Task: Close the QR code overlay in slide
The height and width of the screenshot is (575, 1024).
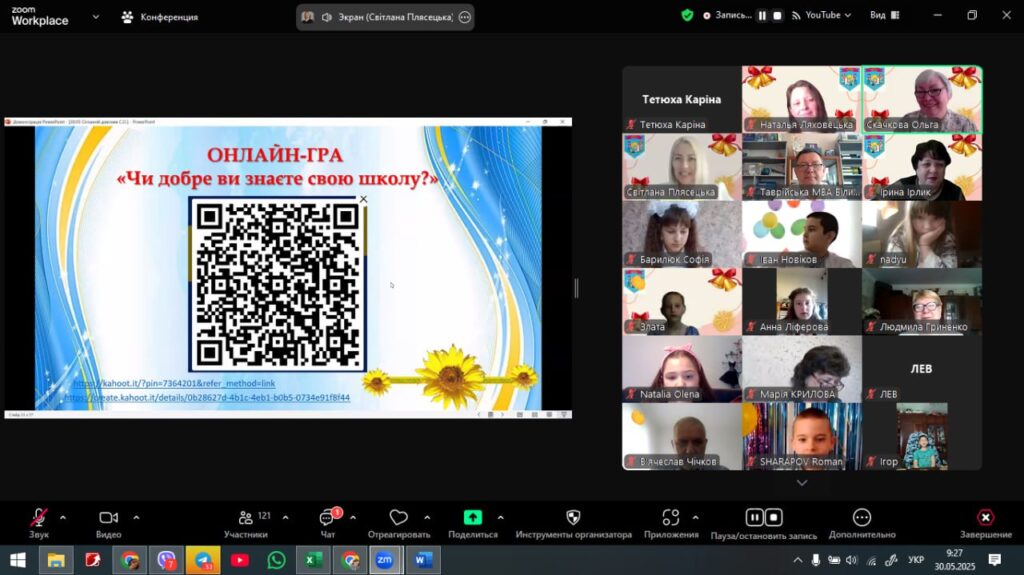Action: point(364,199)
